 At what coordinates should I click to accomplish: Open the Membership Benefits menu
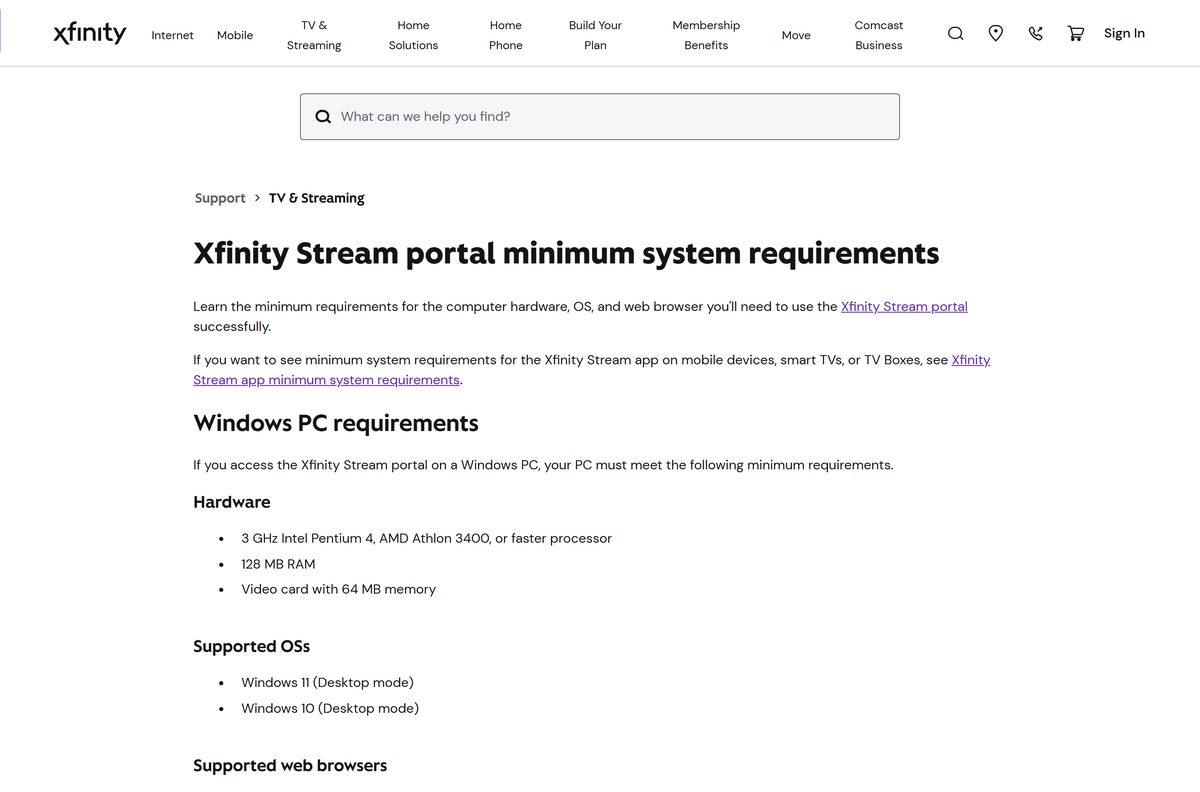point(706,35)
